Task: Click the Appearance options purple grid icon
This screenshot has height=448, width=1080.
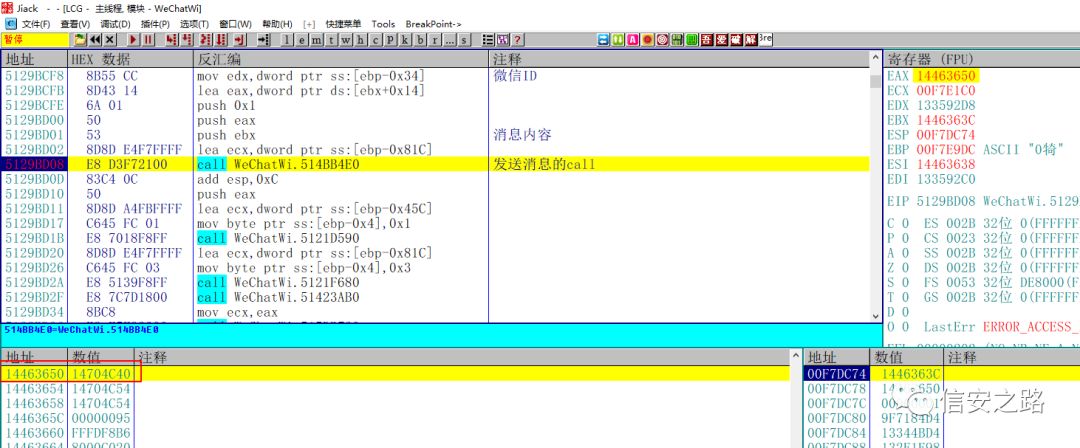Action: click(x=503, y=40)
